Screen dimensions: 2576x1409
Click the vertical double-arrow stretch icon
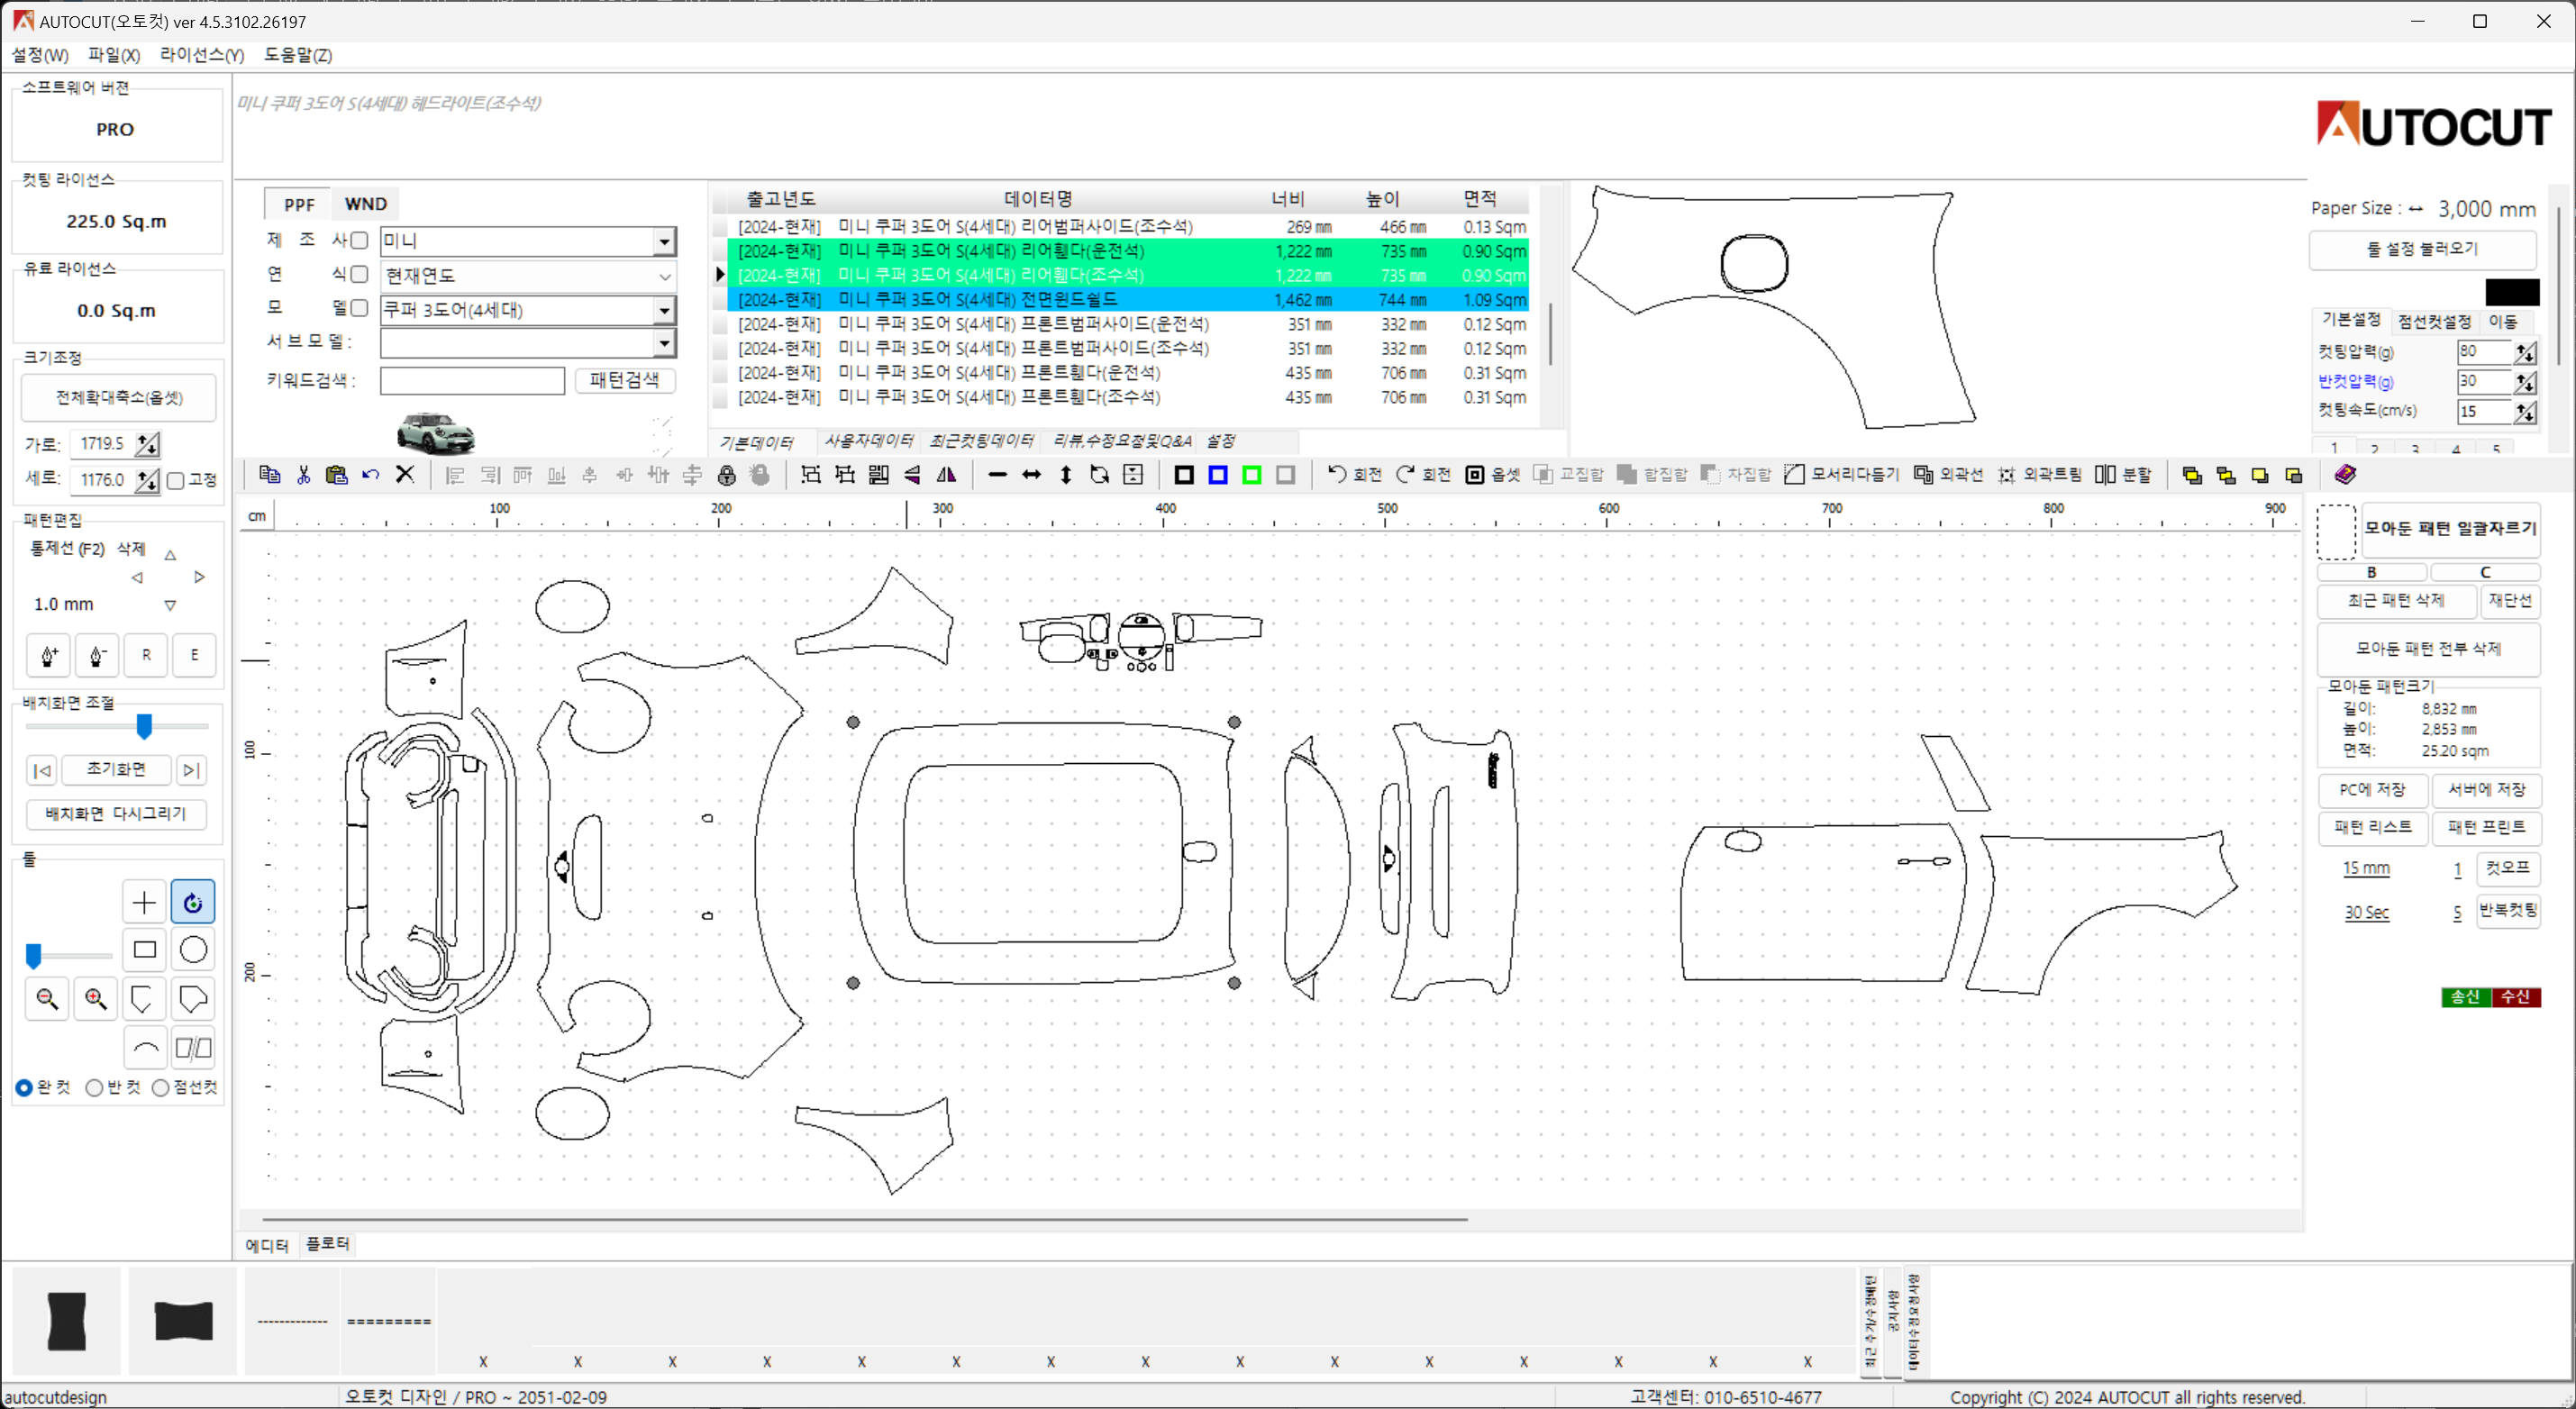[x=1066, y=475]
